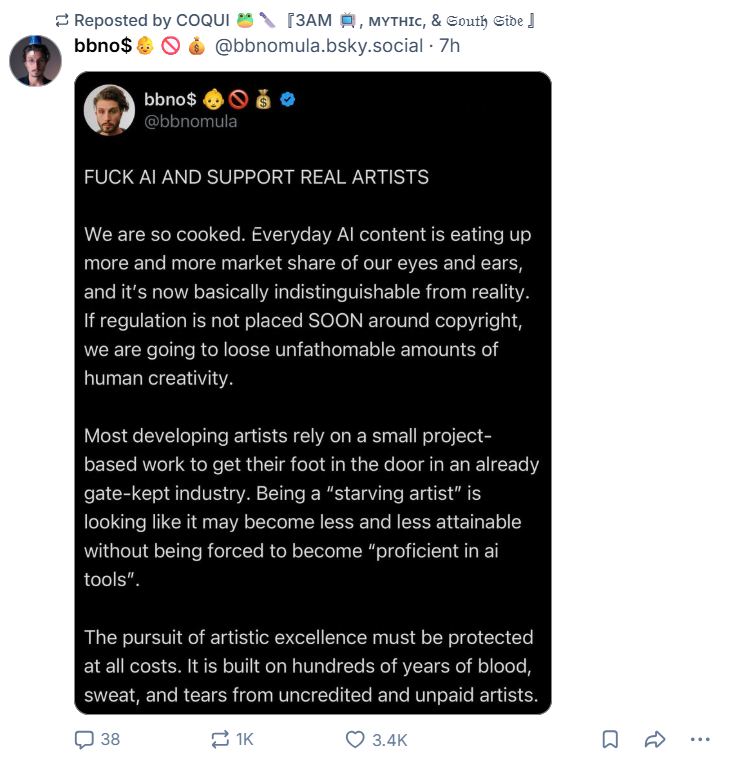Image resolution: width=736 pixels, height=760 pixels.
Task: Click the @bbnomula handle inside the image
Action: tap(191, 121)
